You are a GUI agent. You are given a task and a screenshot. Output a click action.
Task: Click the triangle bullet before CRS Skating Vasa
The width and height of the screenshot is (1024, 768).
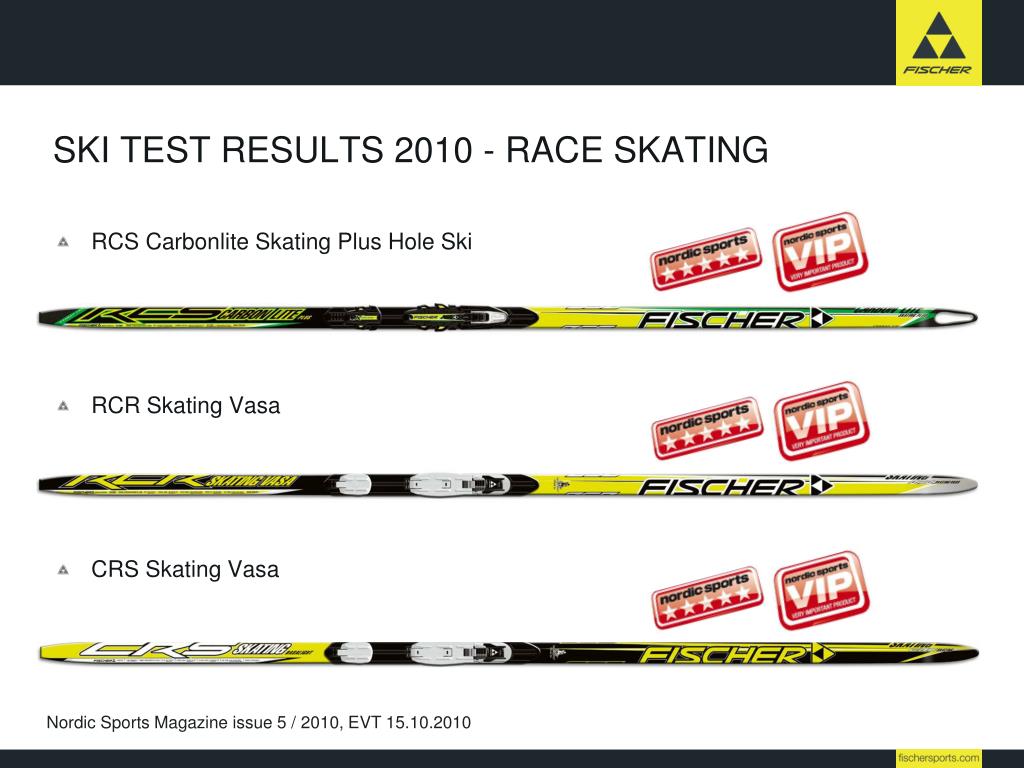[x=63, y=570]
